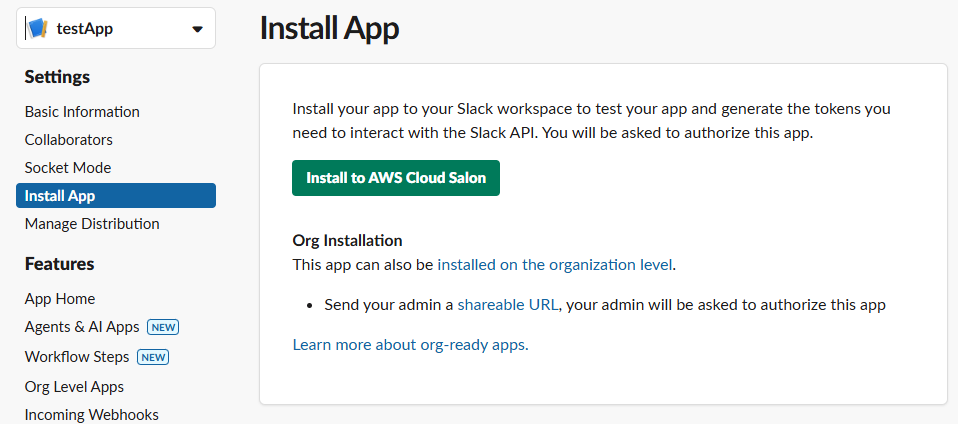958x424 pixels.
Task: Click the Org Installation heading
Action: pyautogui.click(x=347, y=240)
